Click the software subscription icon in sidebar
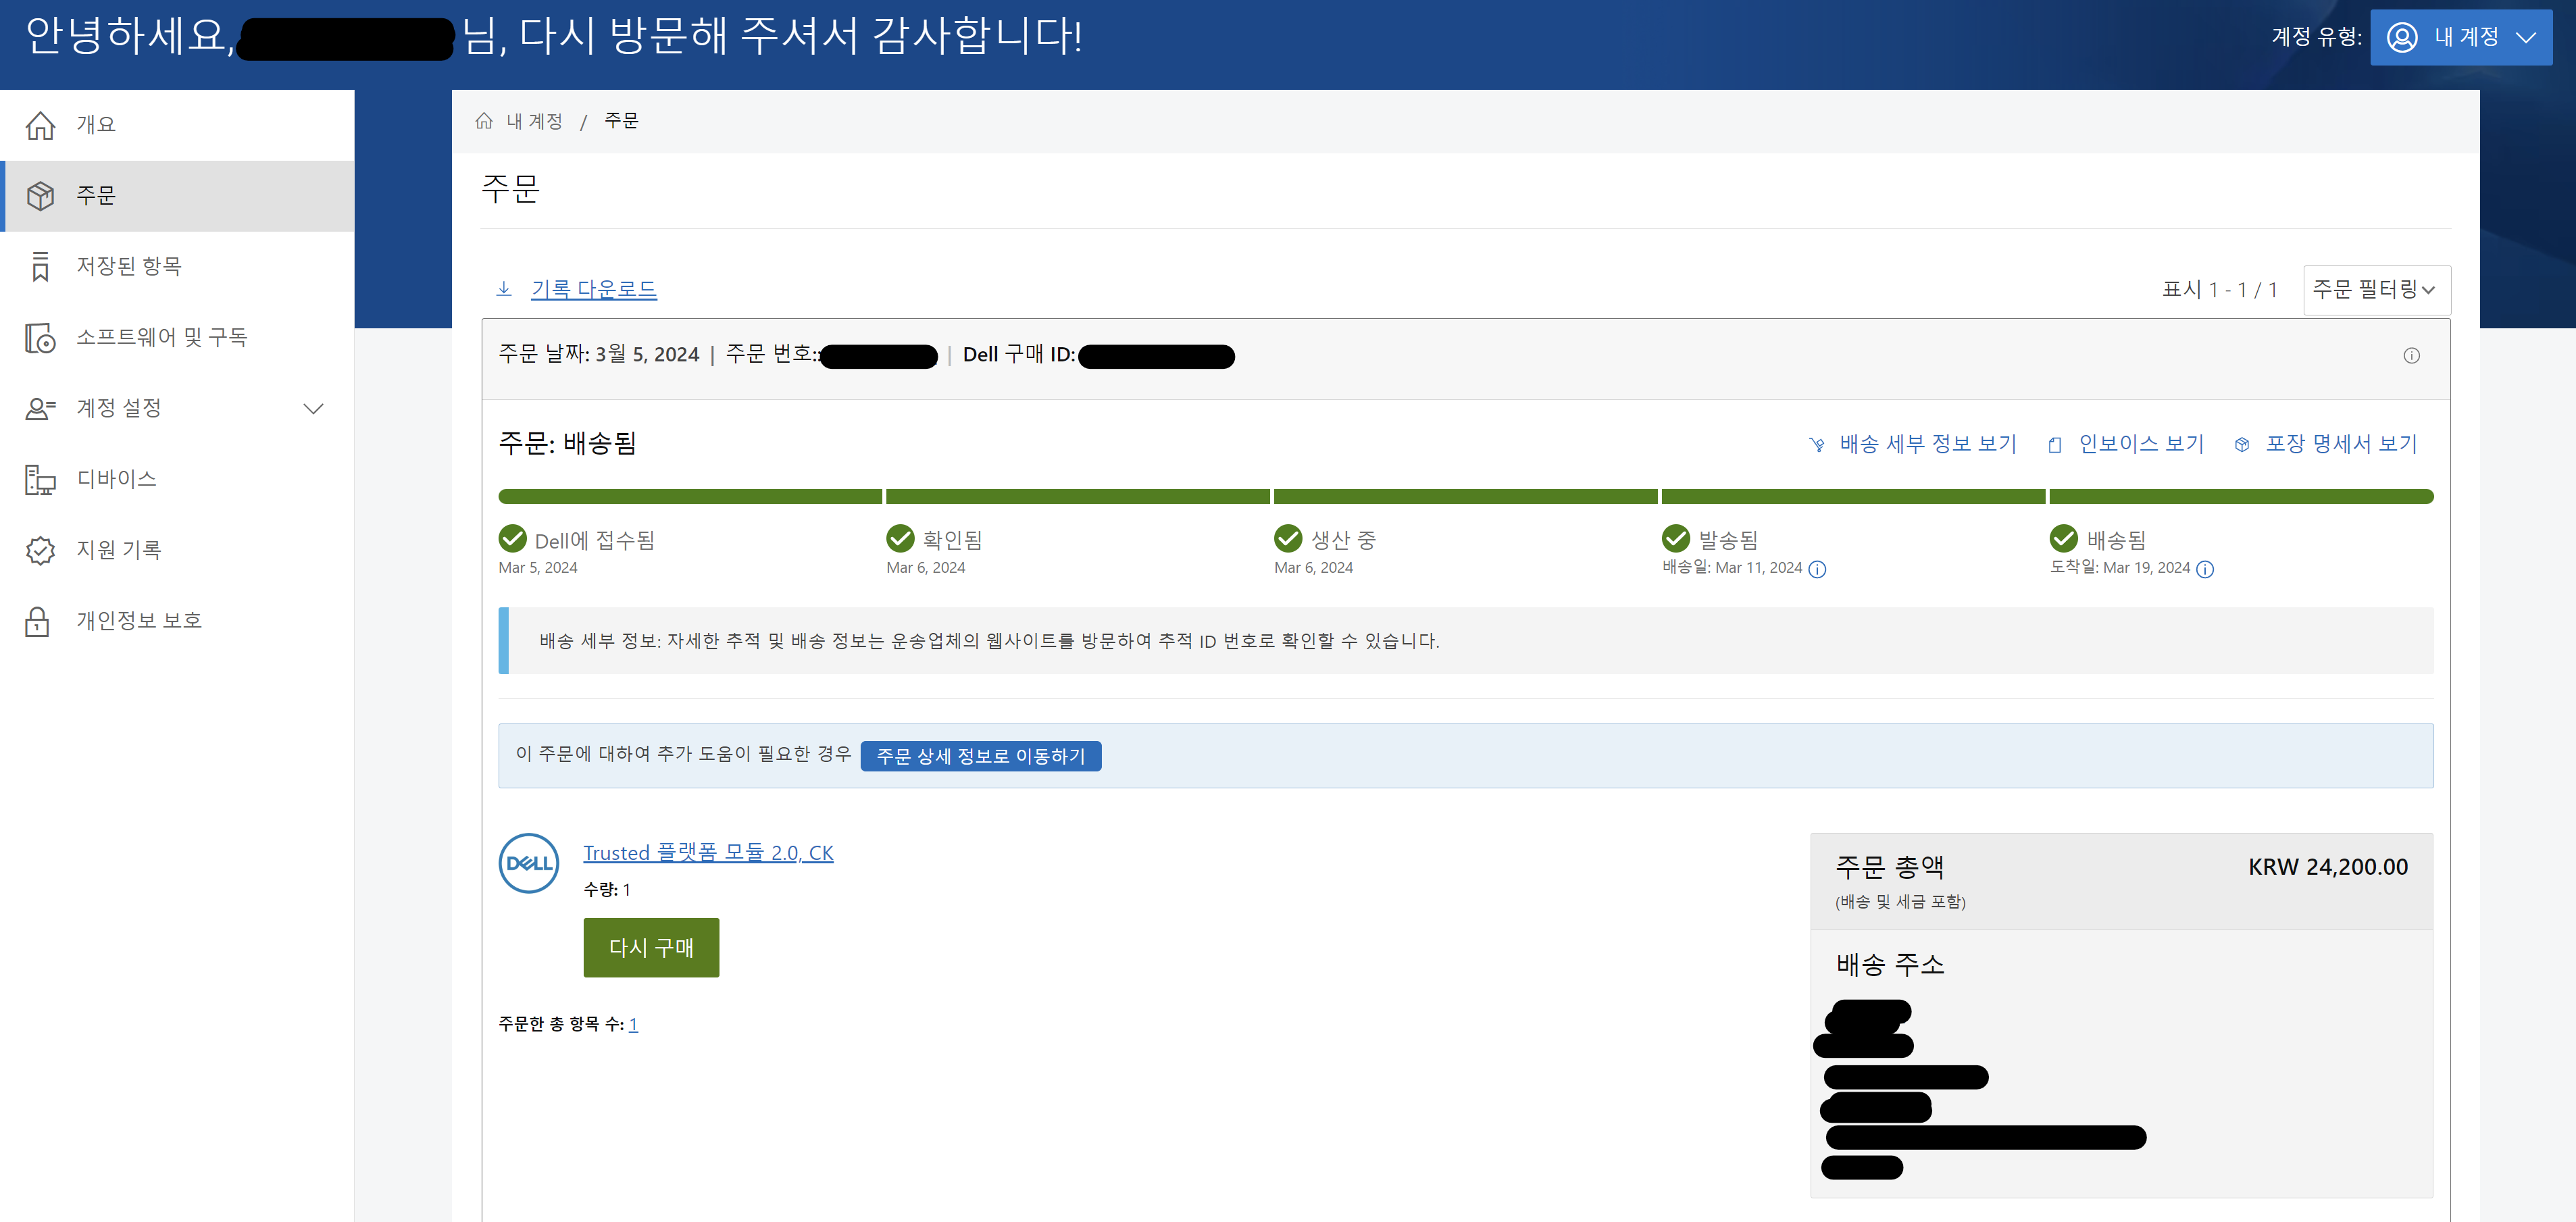 tap(40, 338)
